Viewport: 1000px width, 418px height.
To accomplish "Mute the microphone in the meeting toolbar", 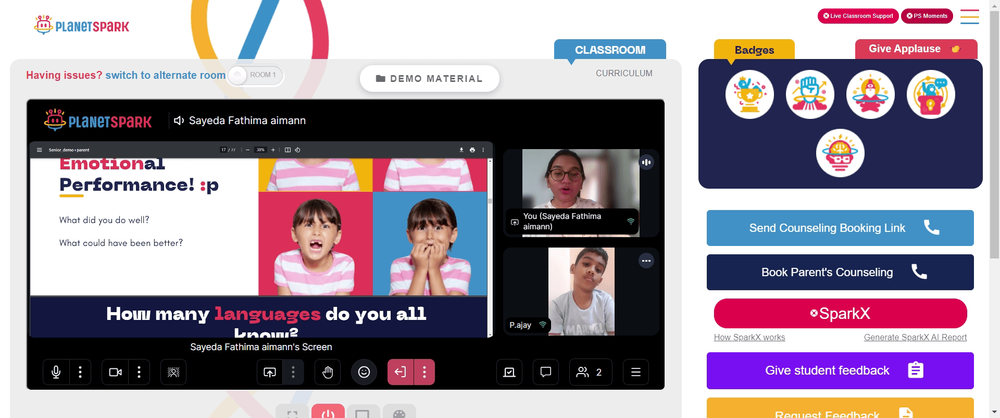I will pyautogui.click(x=56, y=372).
